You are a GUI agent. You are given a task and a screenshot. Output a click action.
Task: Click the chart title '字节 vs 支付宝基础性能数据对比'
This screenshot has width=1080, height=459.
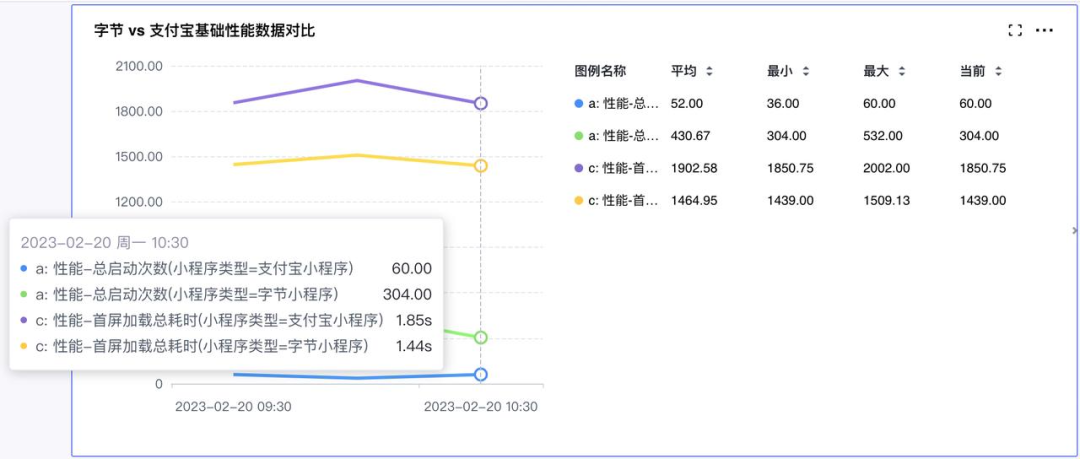point(204,31)
